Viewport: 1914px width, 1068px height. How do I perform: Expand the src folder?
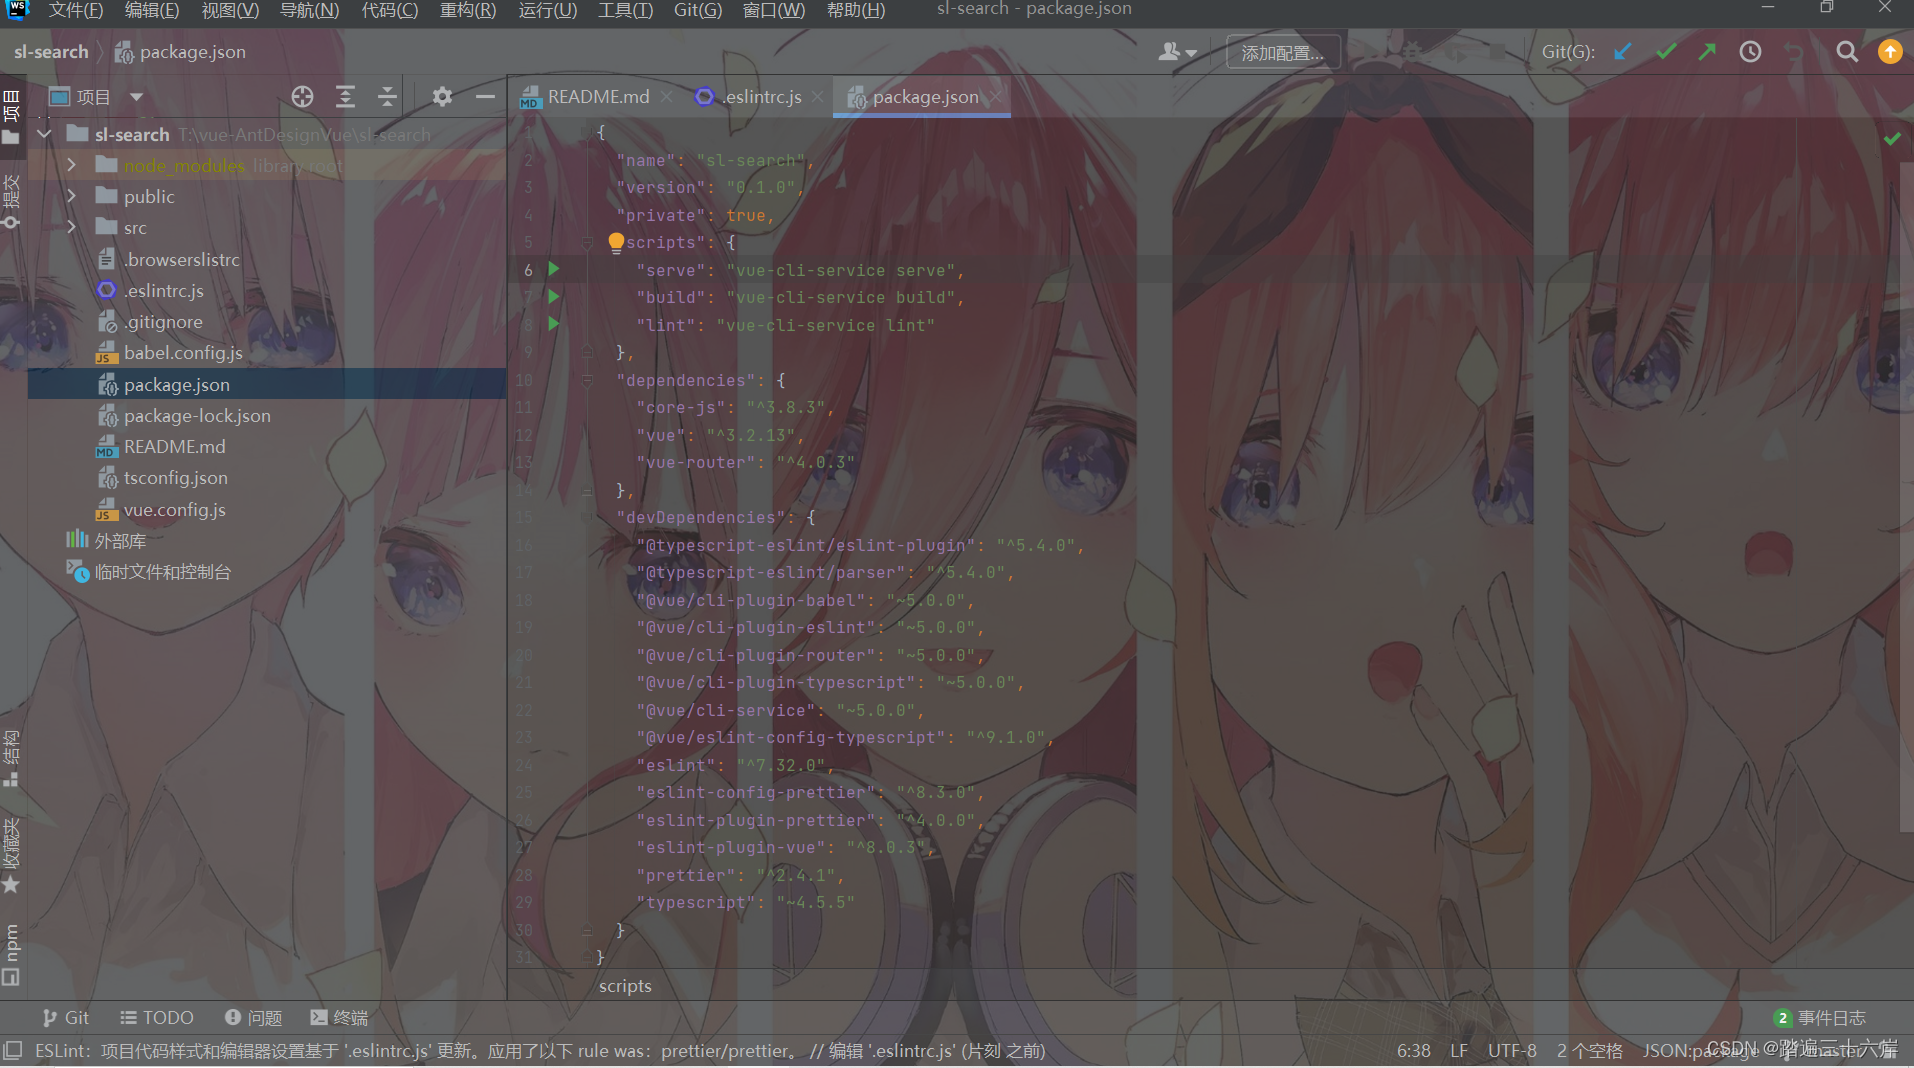72,227
